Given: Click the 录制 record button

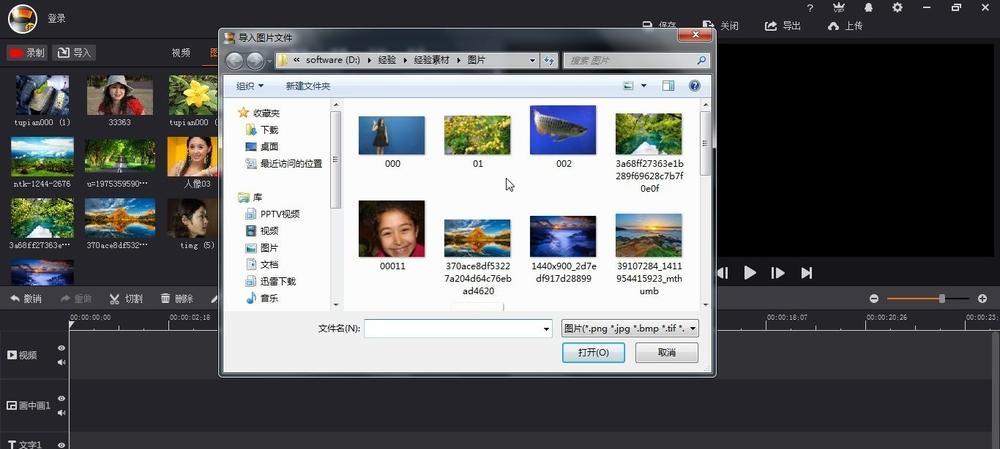Looking at the screenshot, I should pyautogui.click(x=26, y=53).
